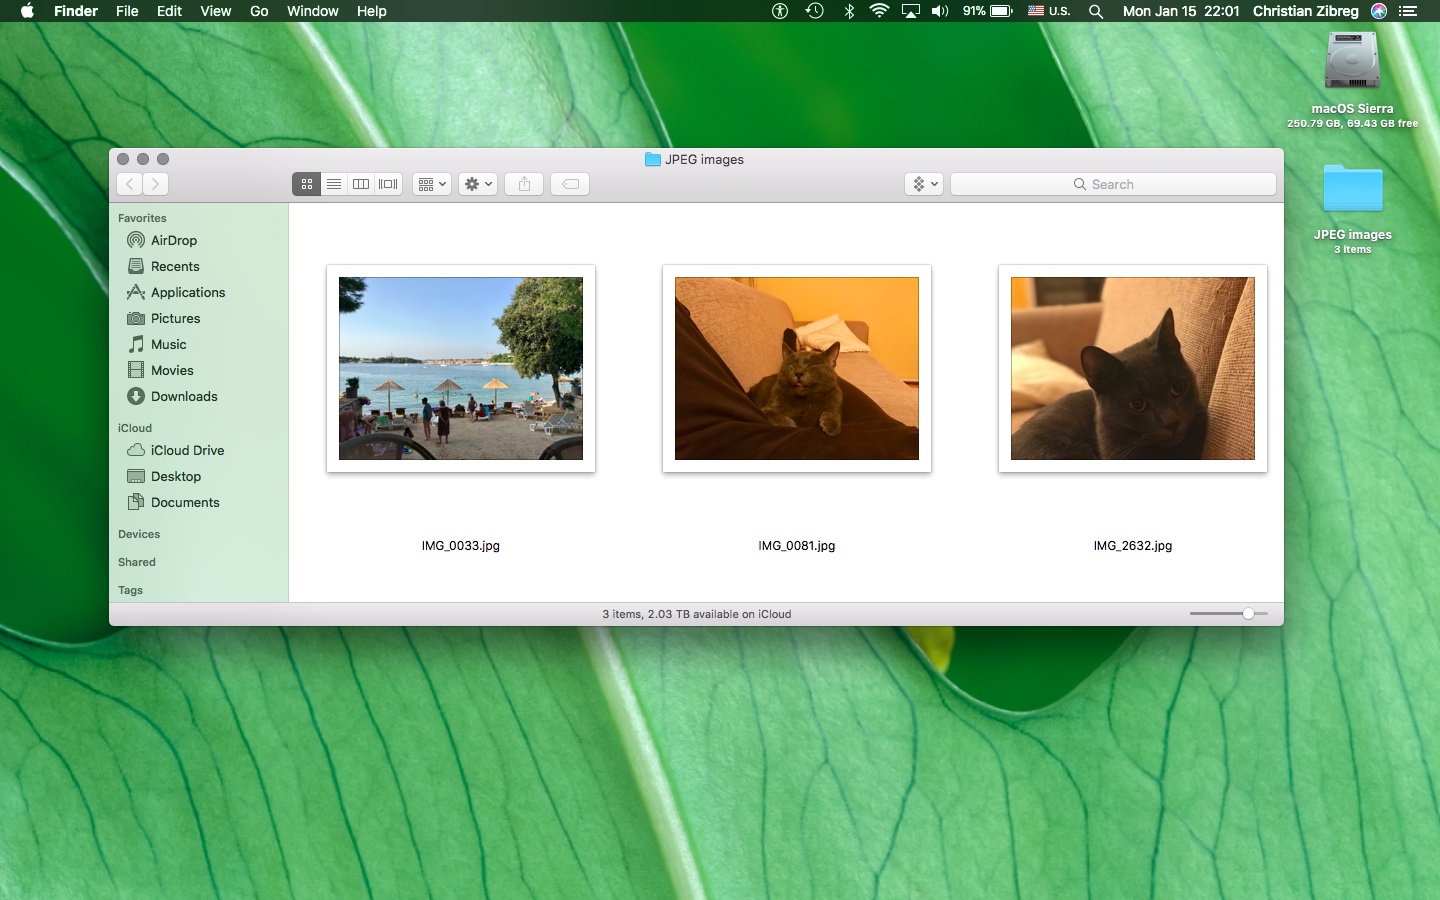Go forward with the right arrow button

point(156,184)
